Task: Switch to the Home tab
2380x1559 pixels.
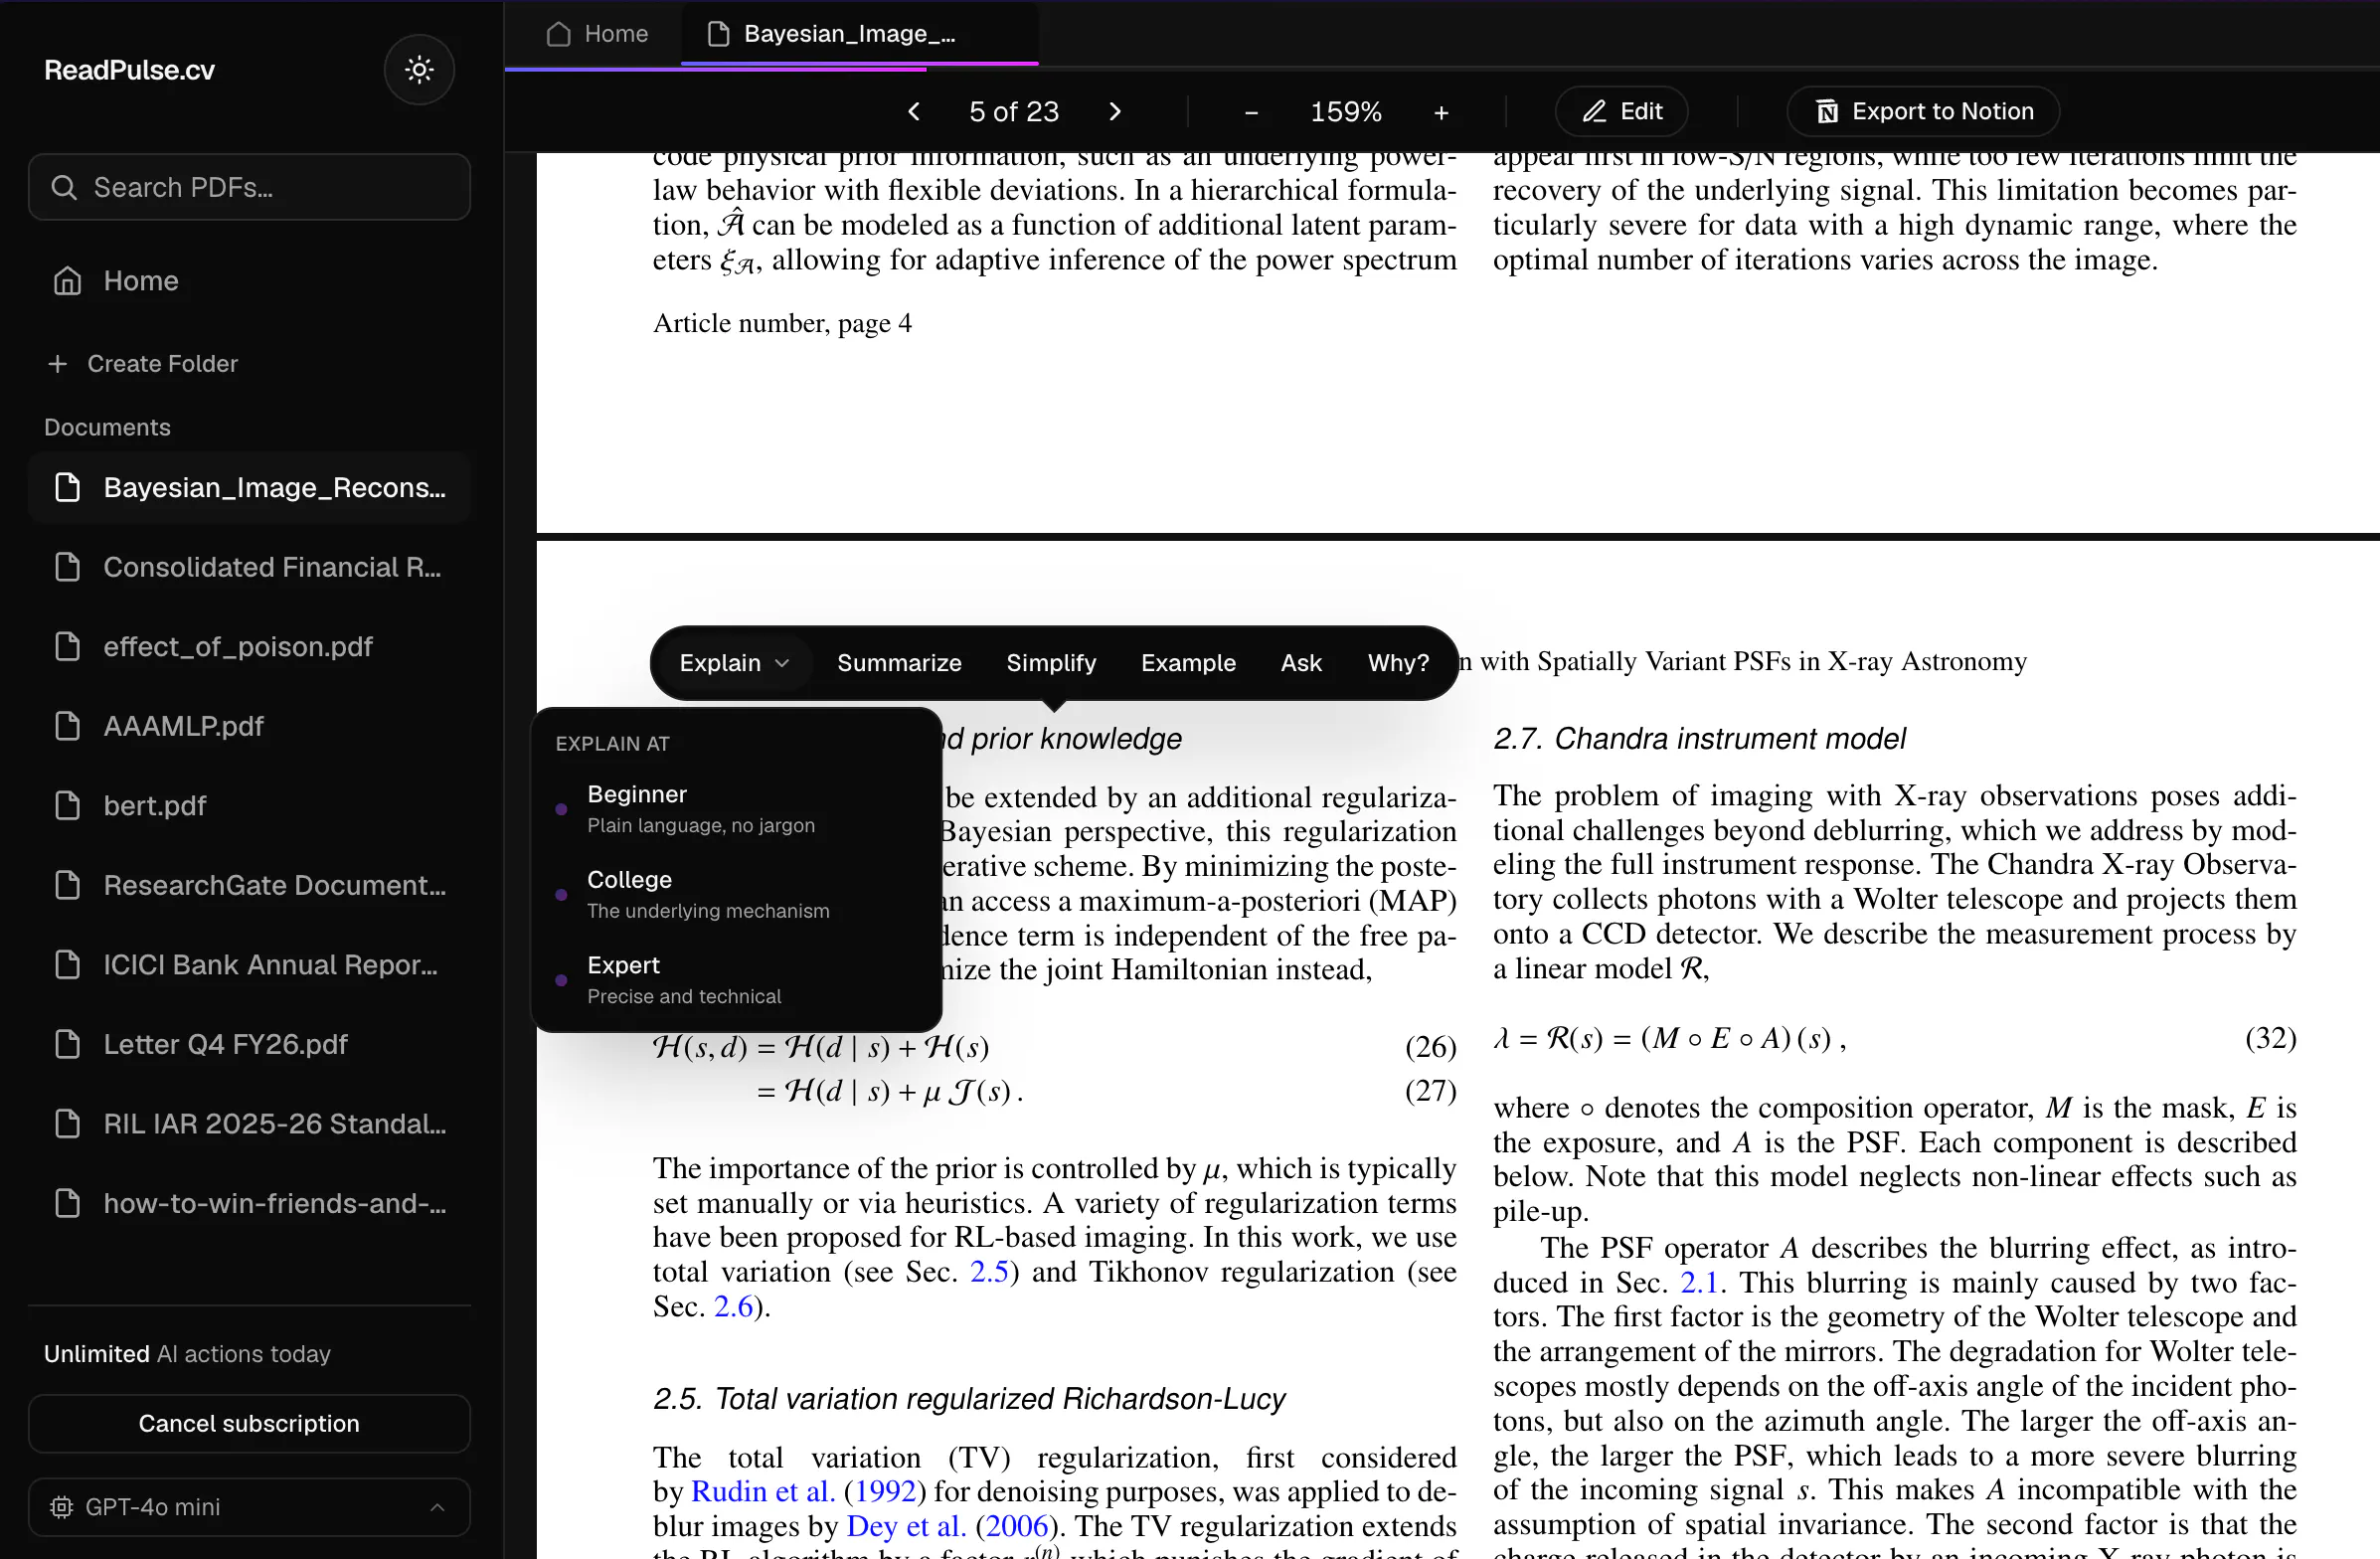Action: pos(597,33)
